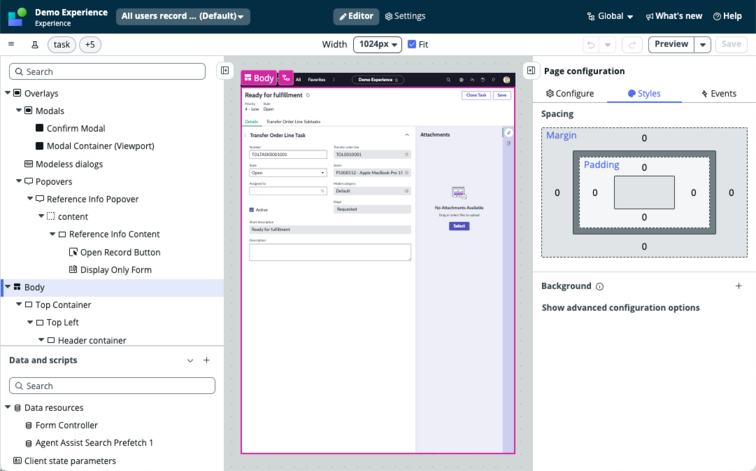Screen dimensions: 756x471
Task: Click the Body grid icon in the tree
Action: [17, 287]
